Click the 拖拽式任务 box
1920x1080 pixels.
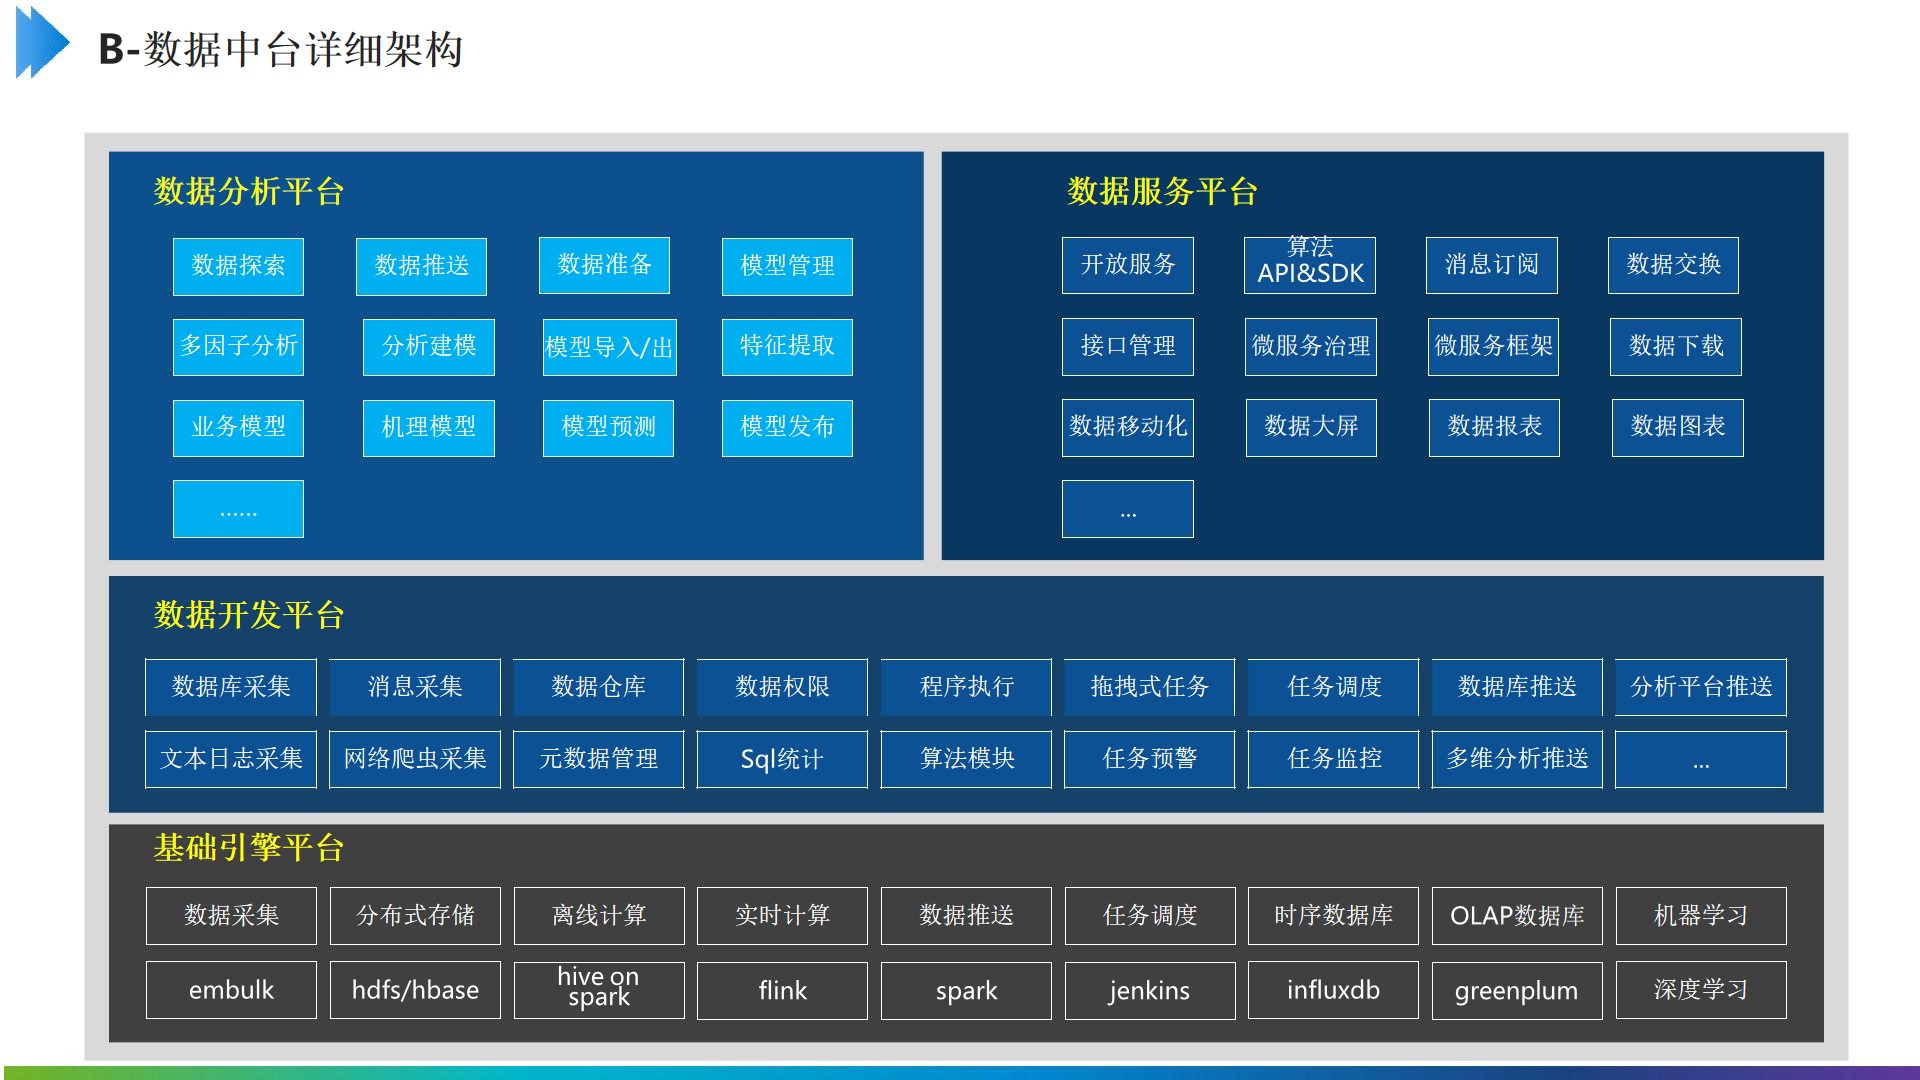tap(1150, 687)
